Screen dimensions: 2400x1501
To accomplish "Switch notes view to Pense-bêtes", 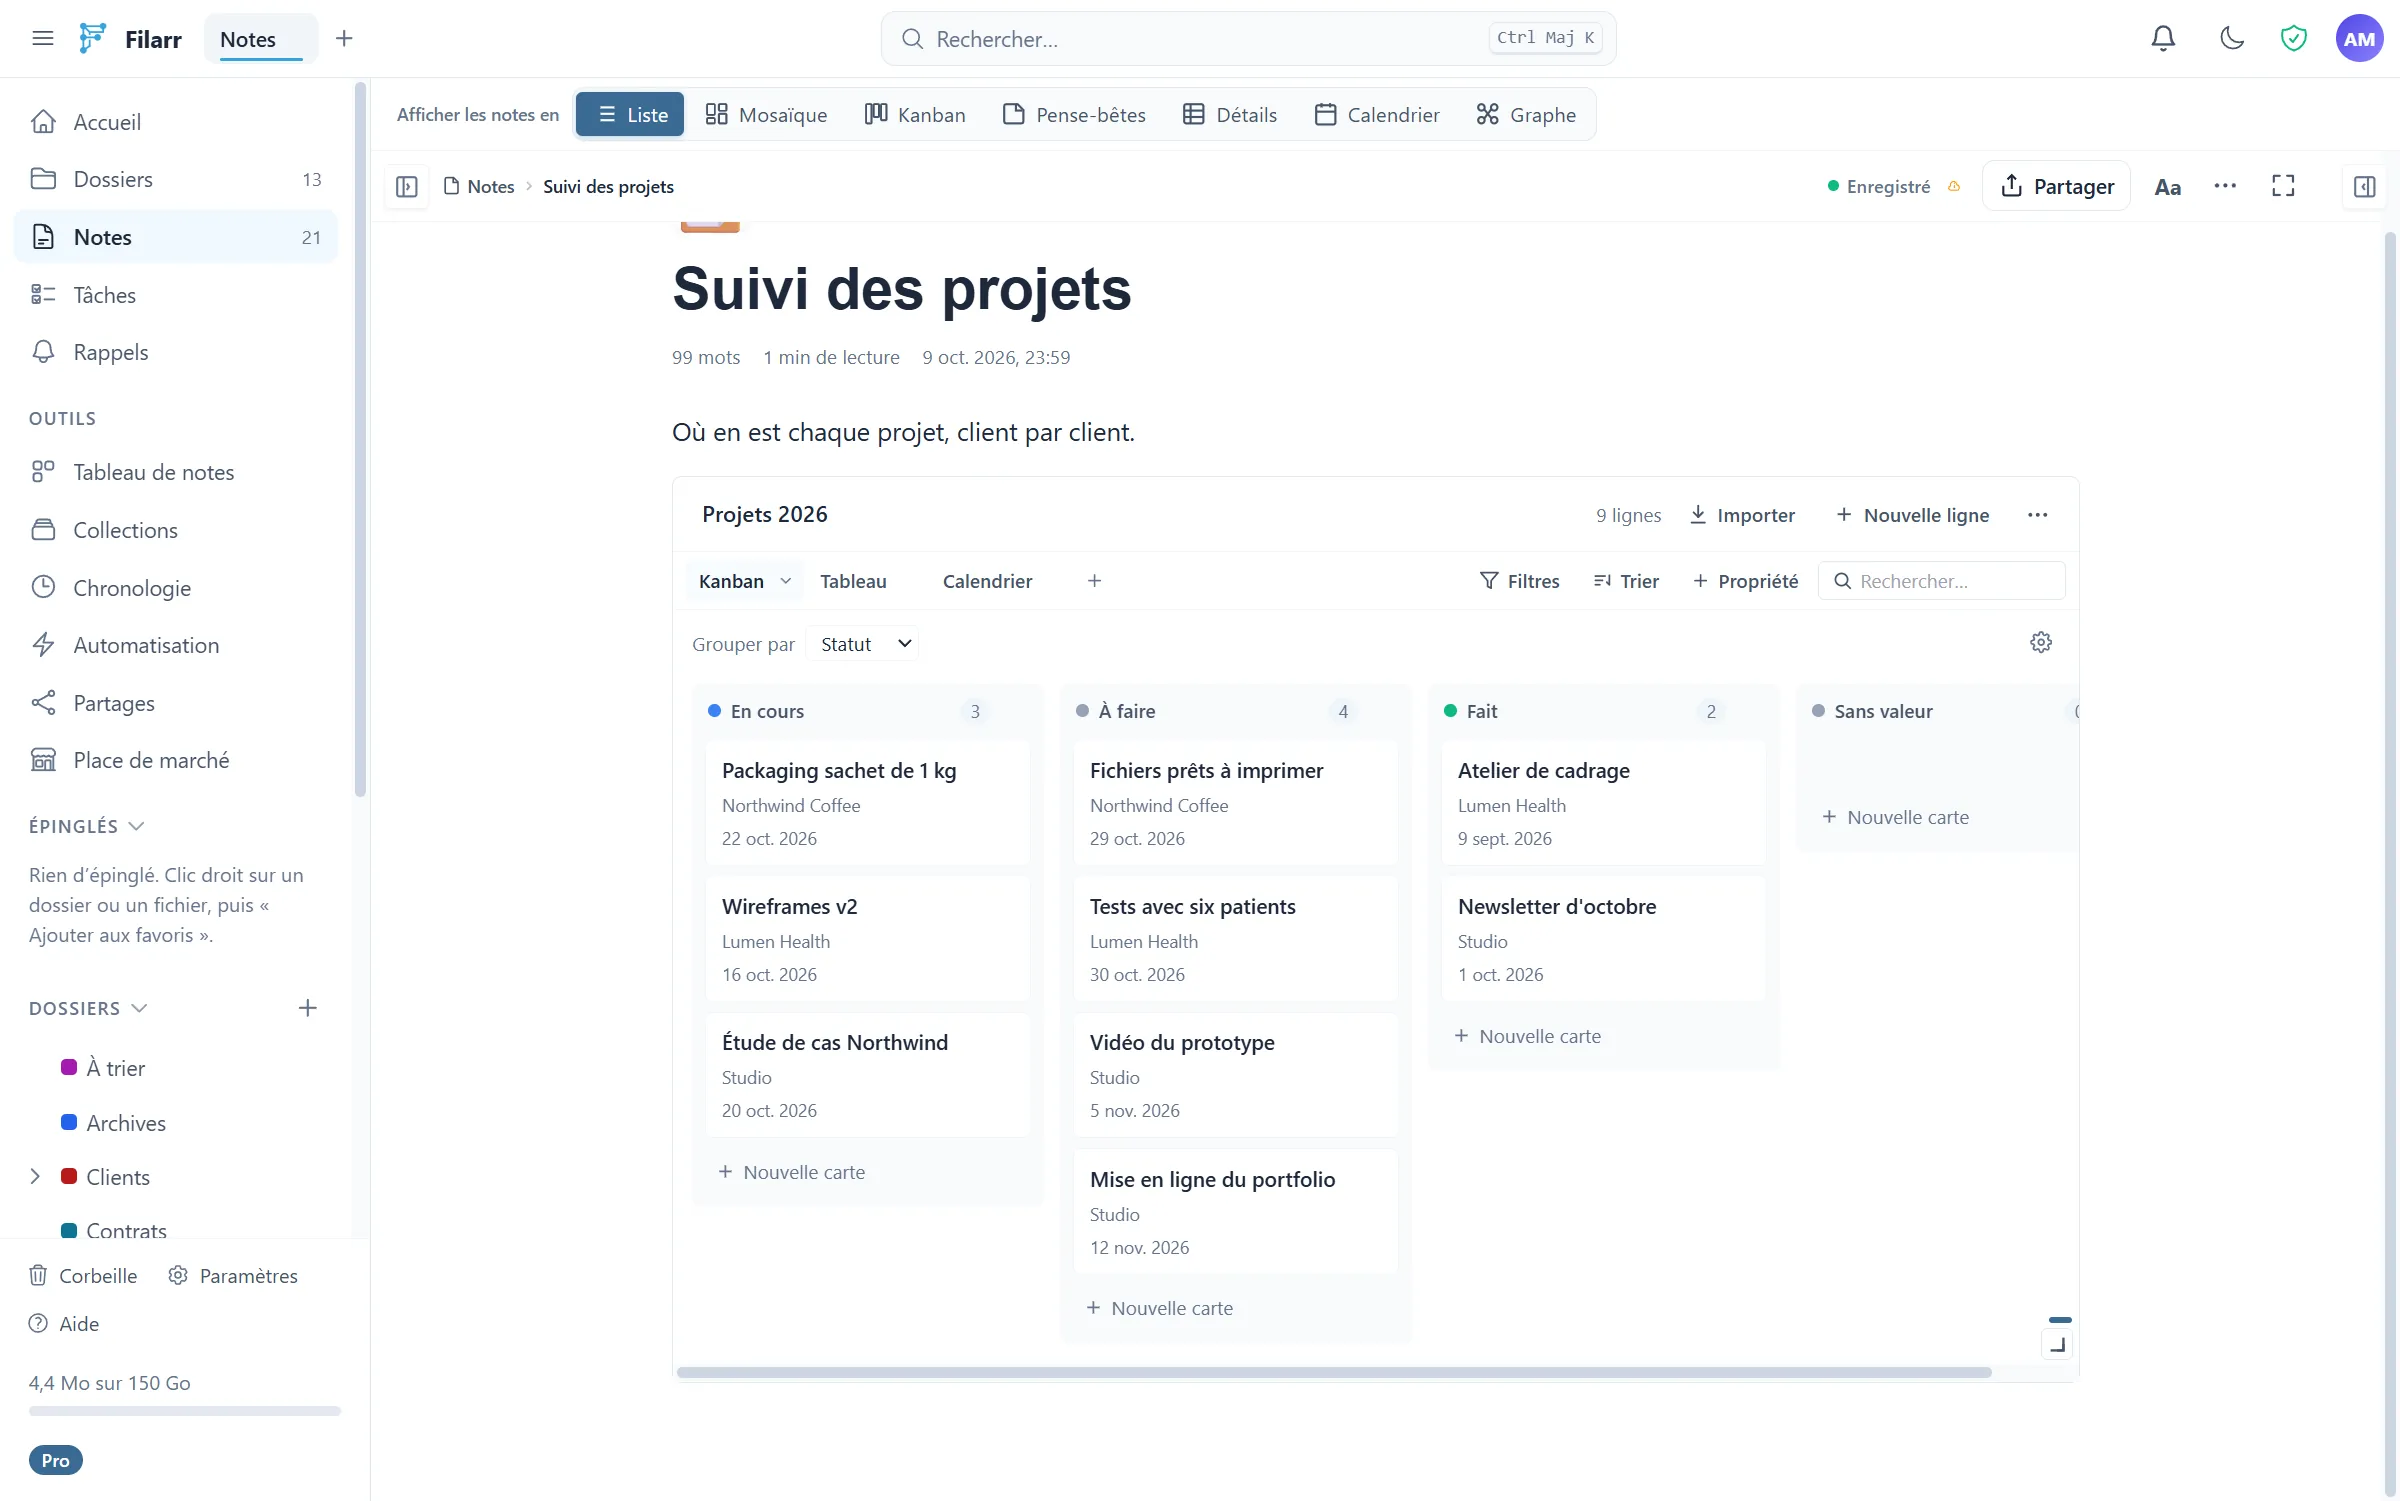I will tap(1074, 115).
